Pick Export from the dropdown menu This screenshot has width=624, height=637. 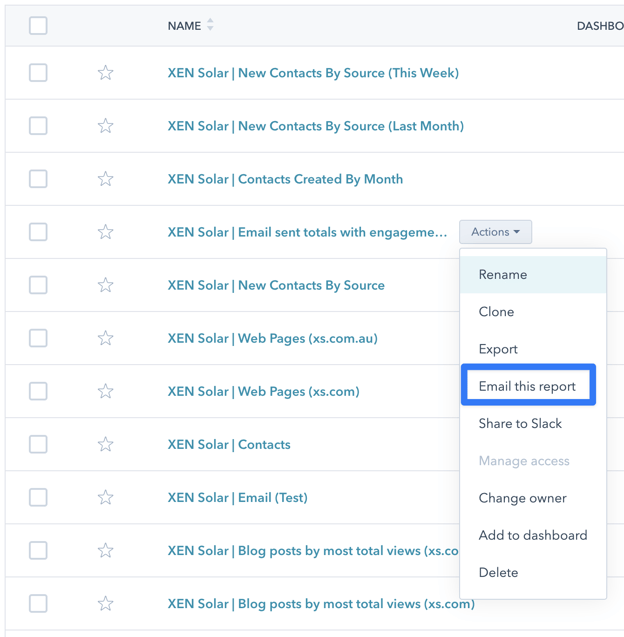pyautogui.click(x=533, y=349)
